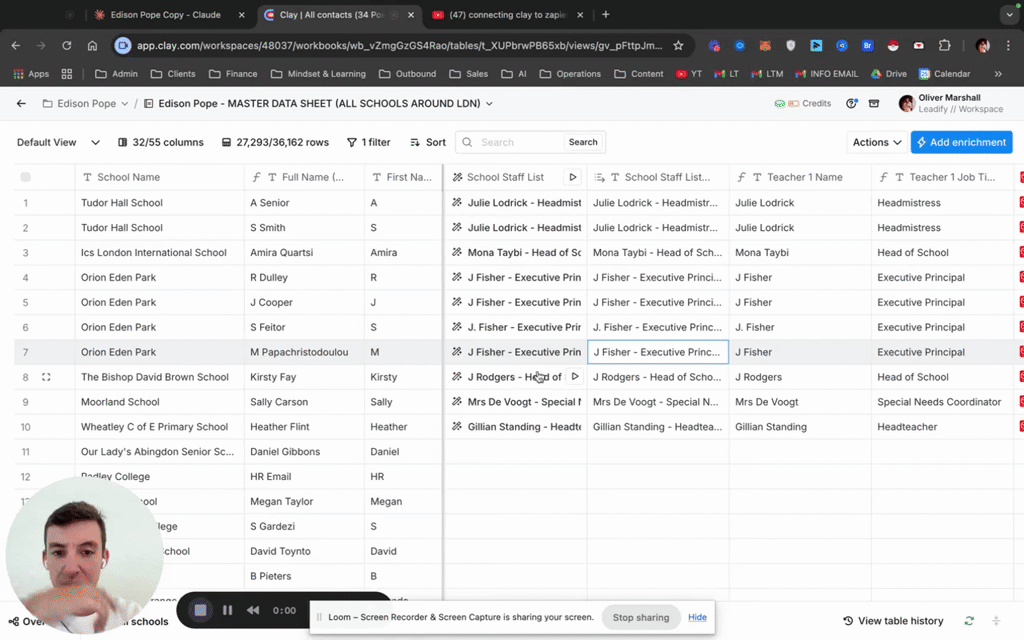Viewport: 1024px width, 640px height.
Task: Click the help icon next to Credits
Action: click(851, 104)
